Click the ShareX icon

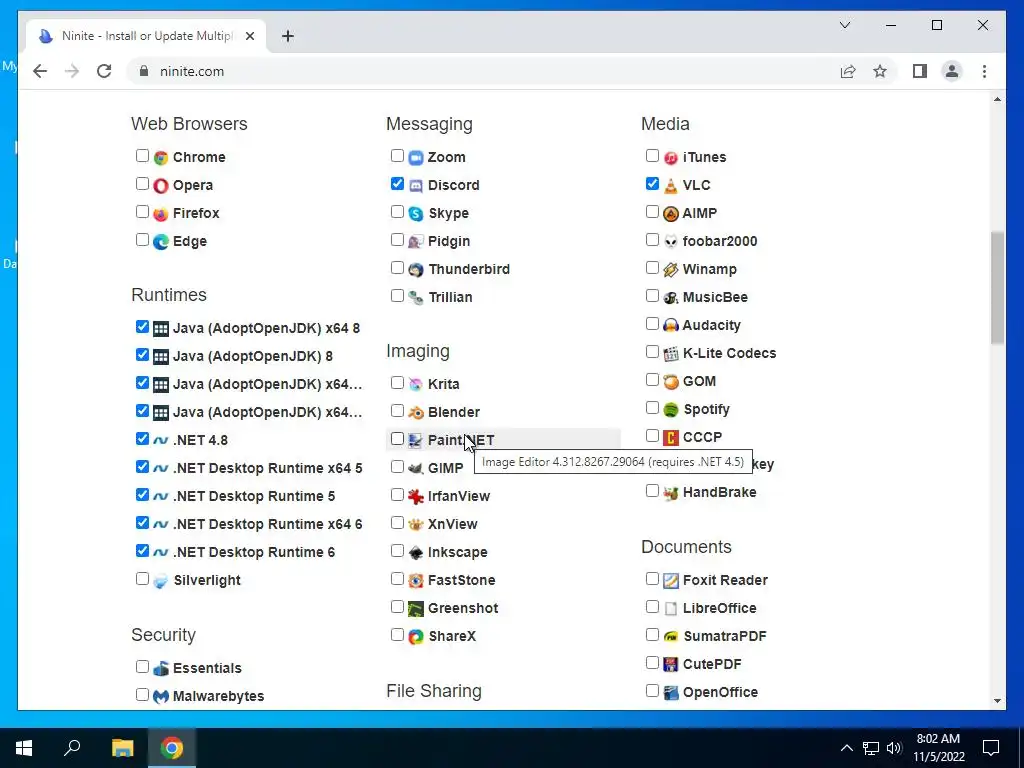(x=416, y=637)
